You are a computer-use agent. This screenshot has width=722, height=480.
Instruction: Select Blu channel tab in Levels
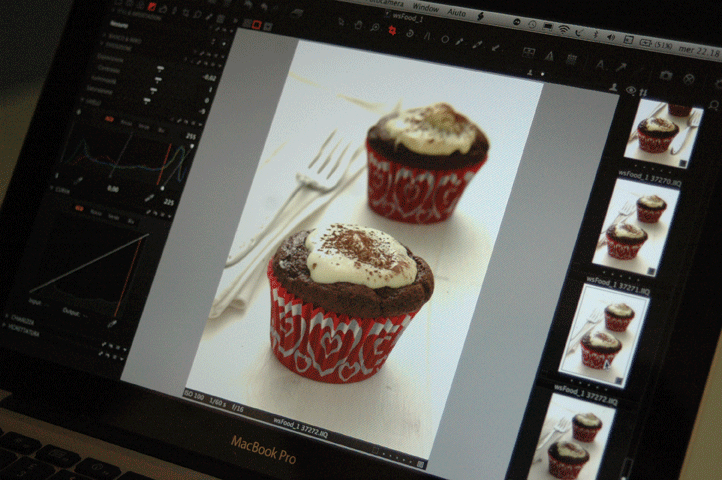pyautogui.click(x=161, y=130)
